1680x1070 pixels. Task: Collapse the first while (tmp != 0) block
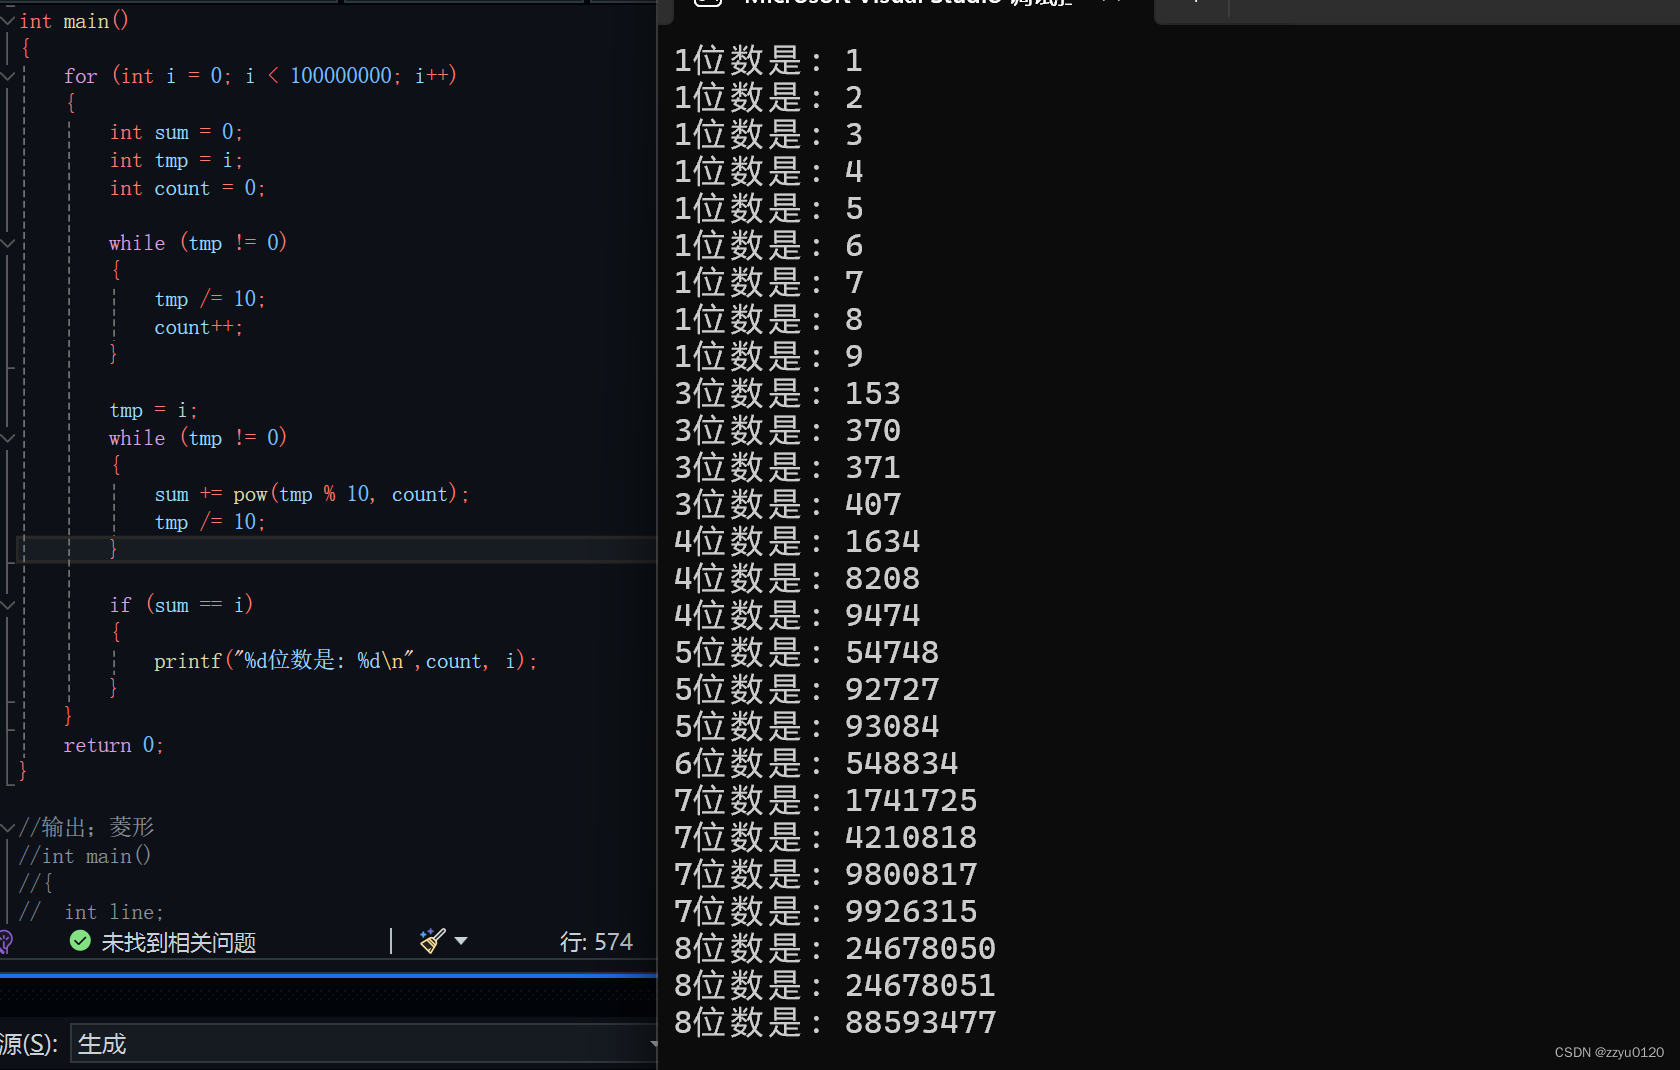pyautogui.click(x=8, y=242)
